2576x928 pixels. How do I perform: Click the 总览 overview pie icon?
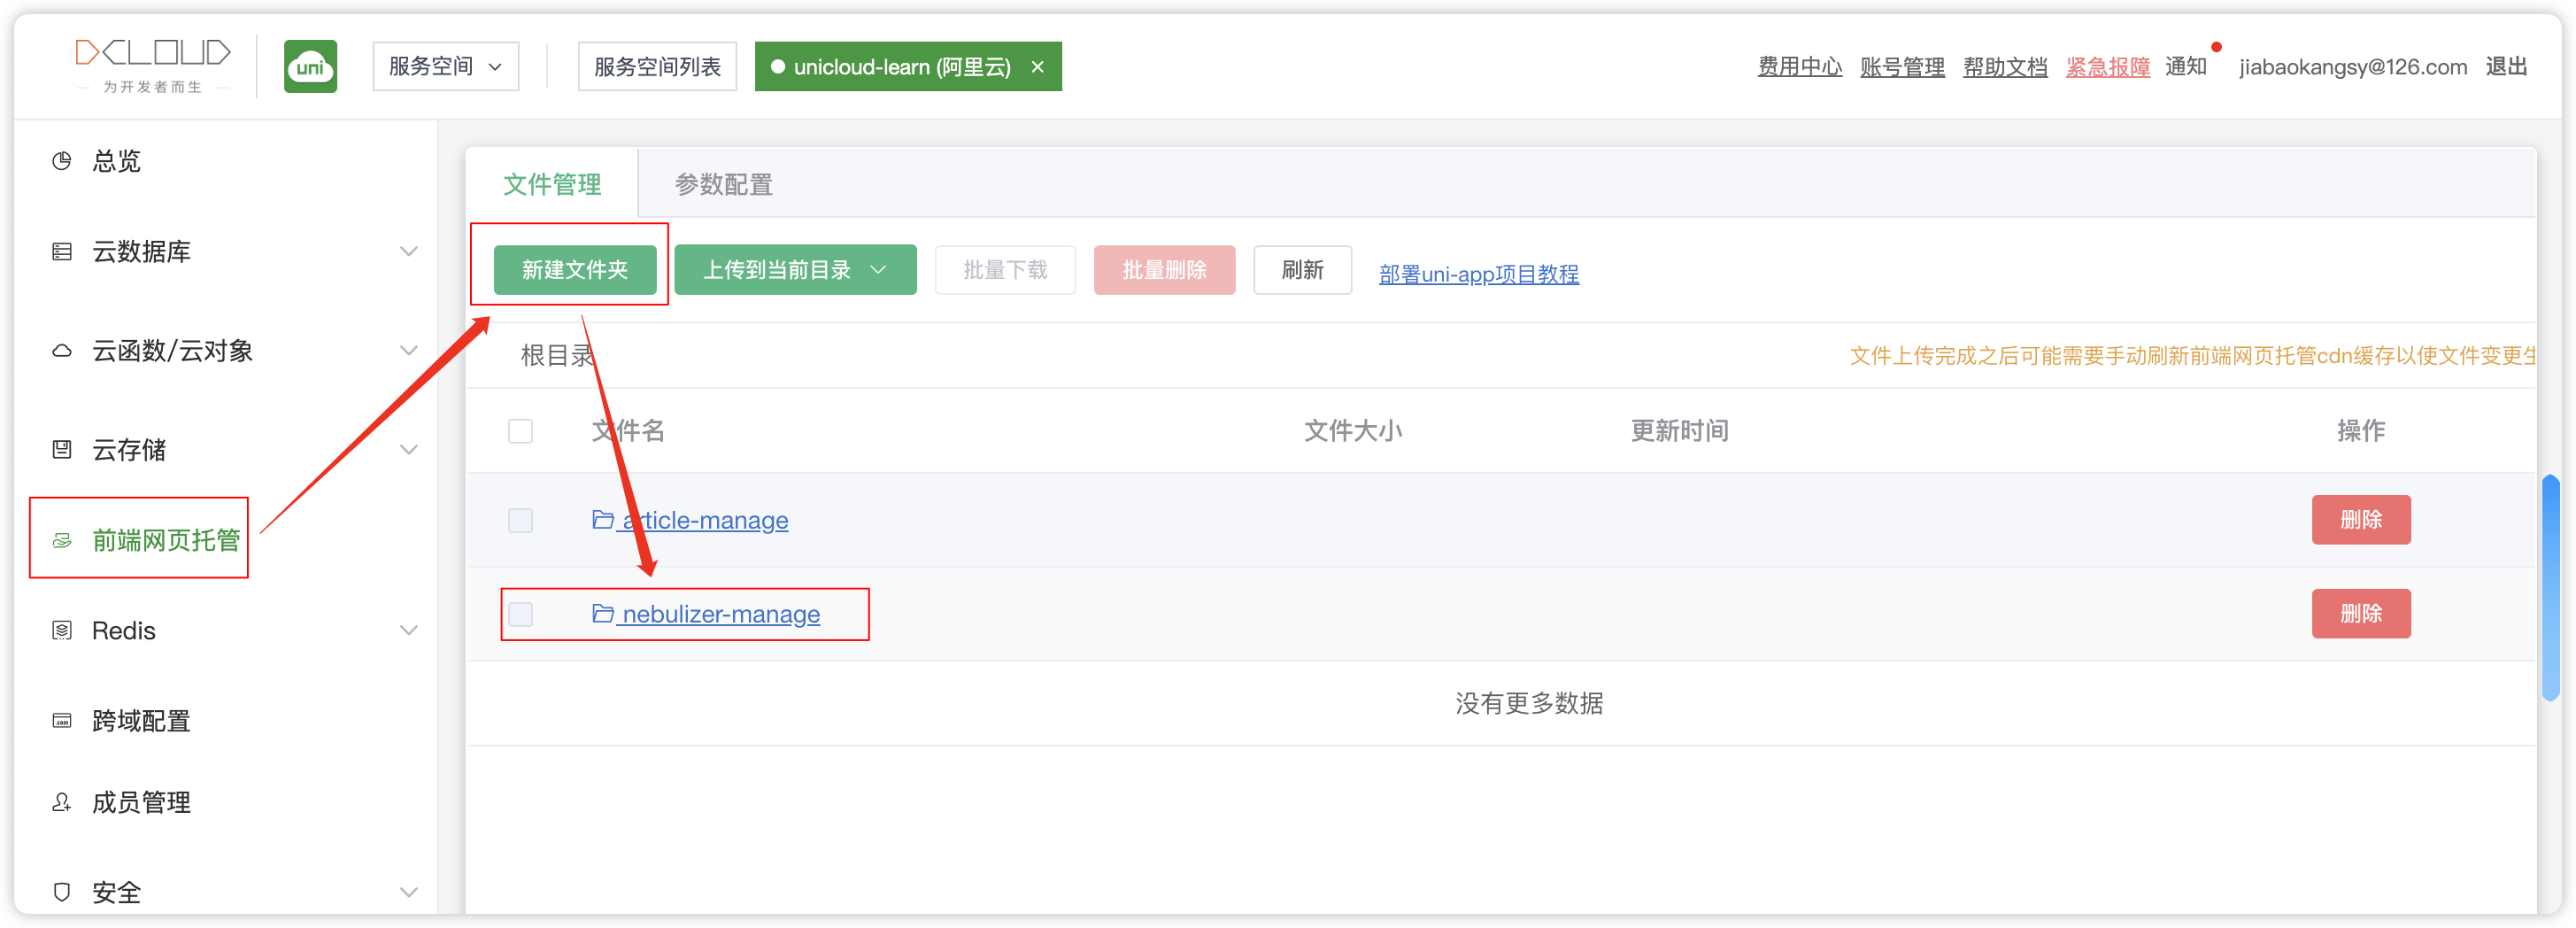click(x=62, y=161)
